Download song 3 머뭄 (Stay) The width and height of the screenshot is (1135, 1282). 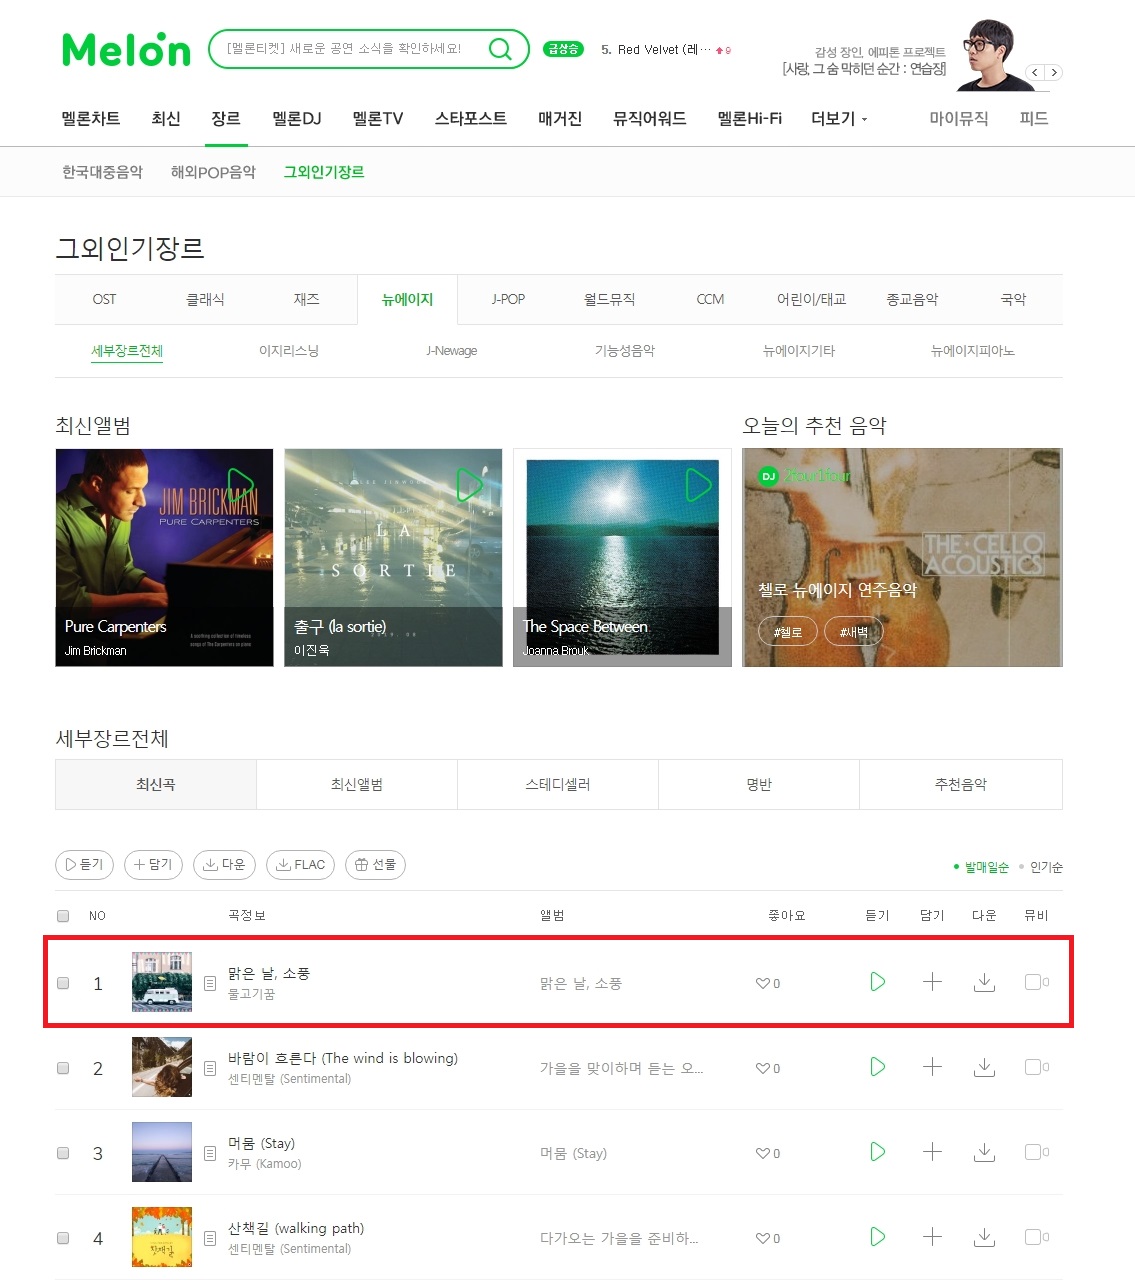point(984,1152)
